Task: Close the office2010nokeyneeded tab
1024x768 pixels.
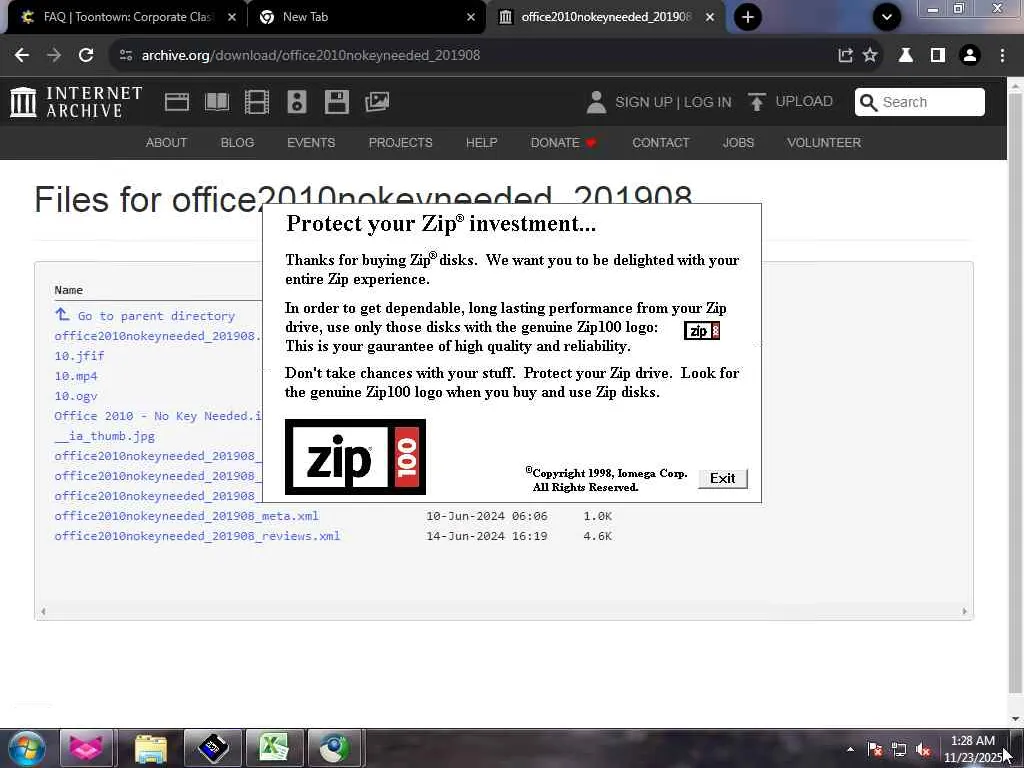Action: point(710,17)
